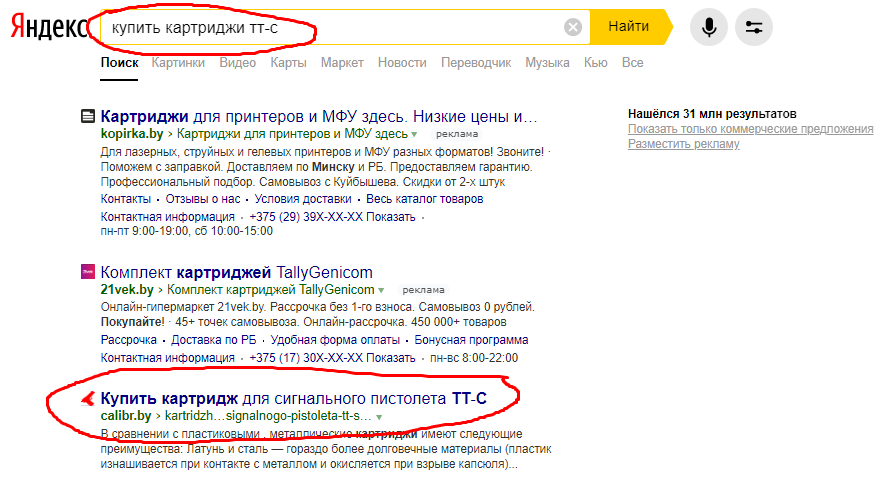This screenshot has width=890, height=488.
Task: Click the 21vek.by result favicon
Action: tap(87, 271)
